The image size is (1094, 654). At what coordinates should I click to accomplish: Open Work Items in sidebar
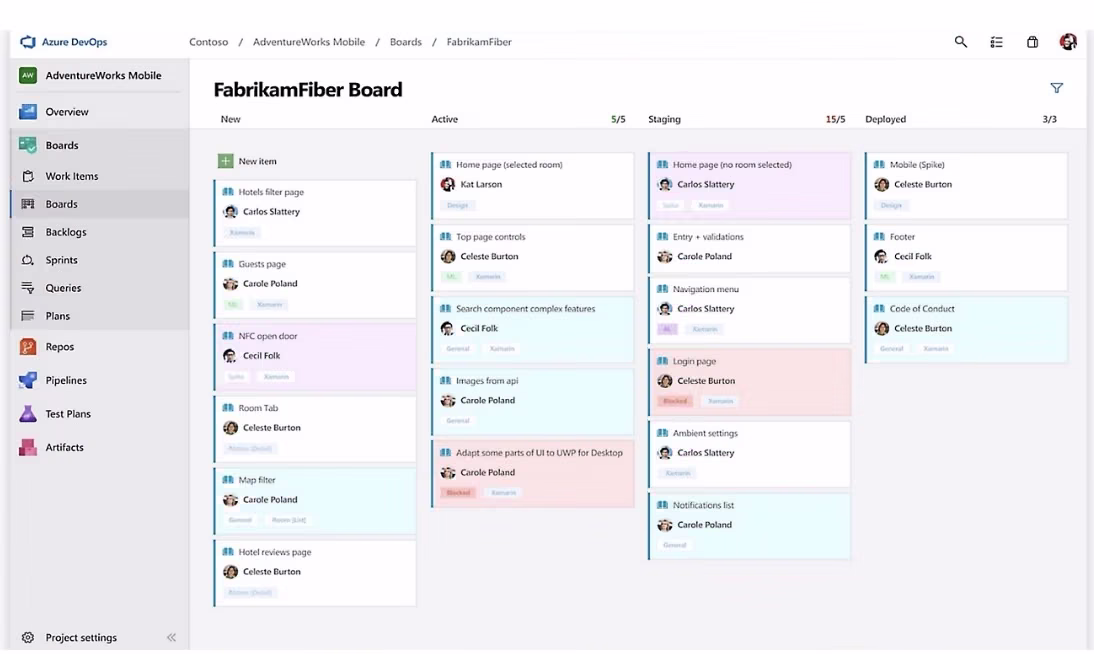pos(72,176)
